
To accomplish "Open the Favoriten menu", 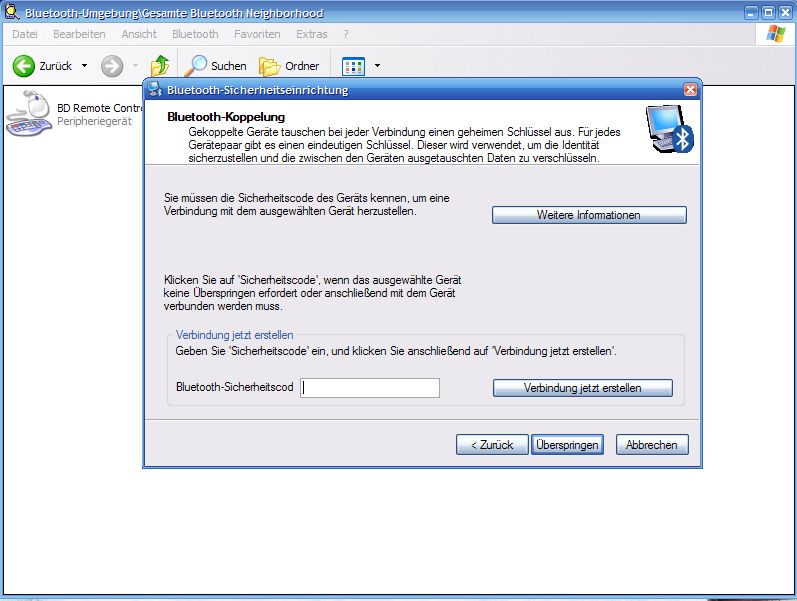I will pos(257,34).
